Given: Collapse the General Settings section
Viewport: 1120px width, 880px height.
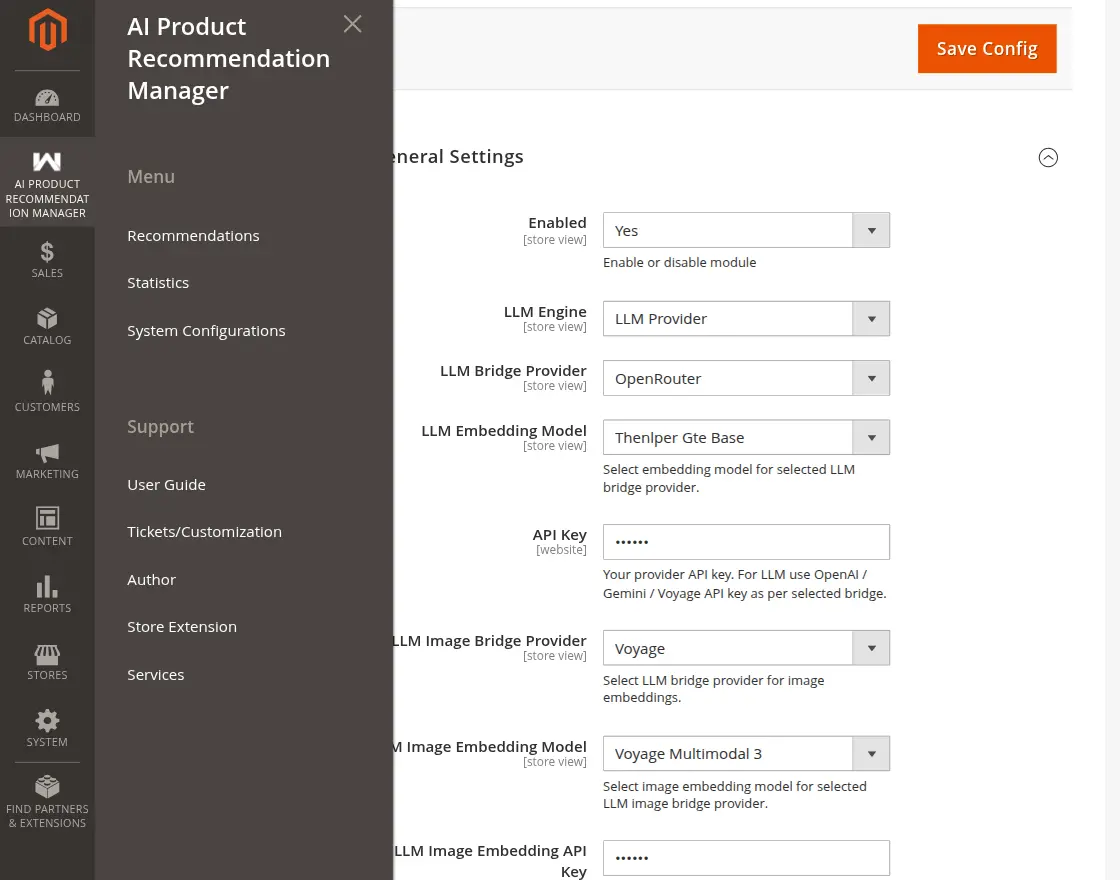Looking at the screenshot, I should point(1047,157).
